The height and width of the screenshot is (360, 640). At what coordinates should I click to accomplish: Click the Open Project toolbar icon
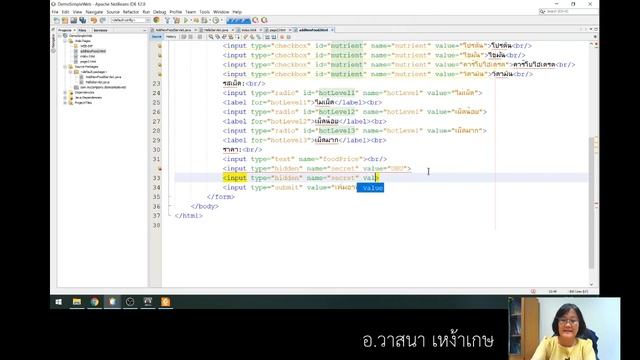click(74, 20)
